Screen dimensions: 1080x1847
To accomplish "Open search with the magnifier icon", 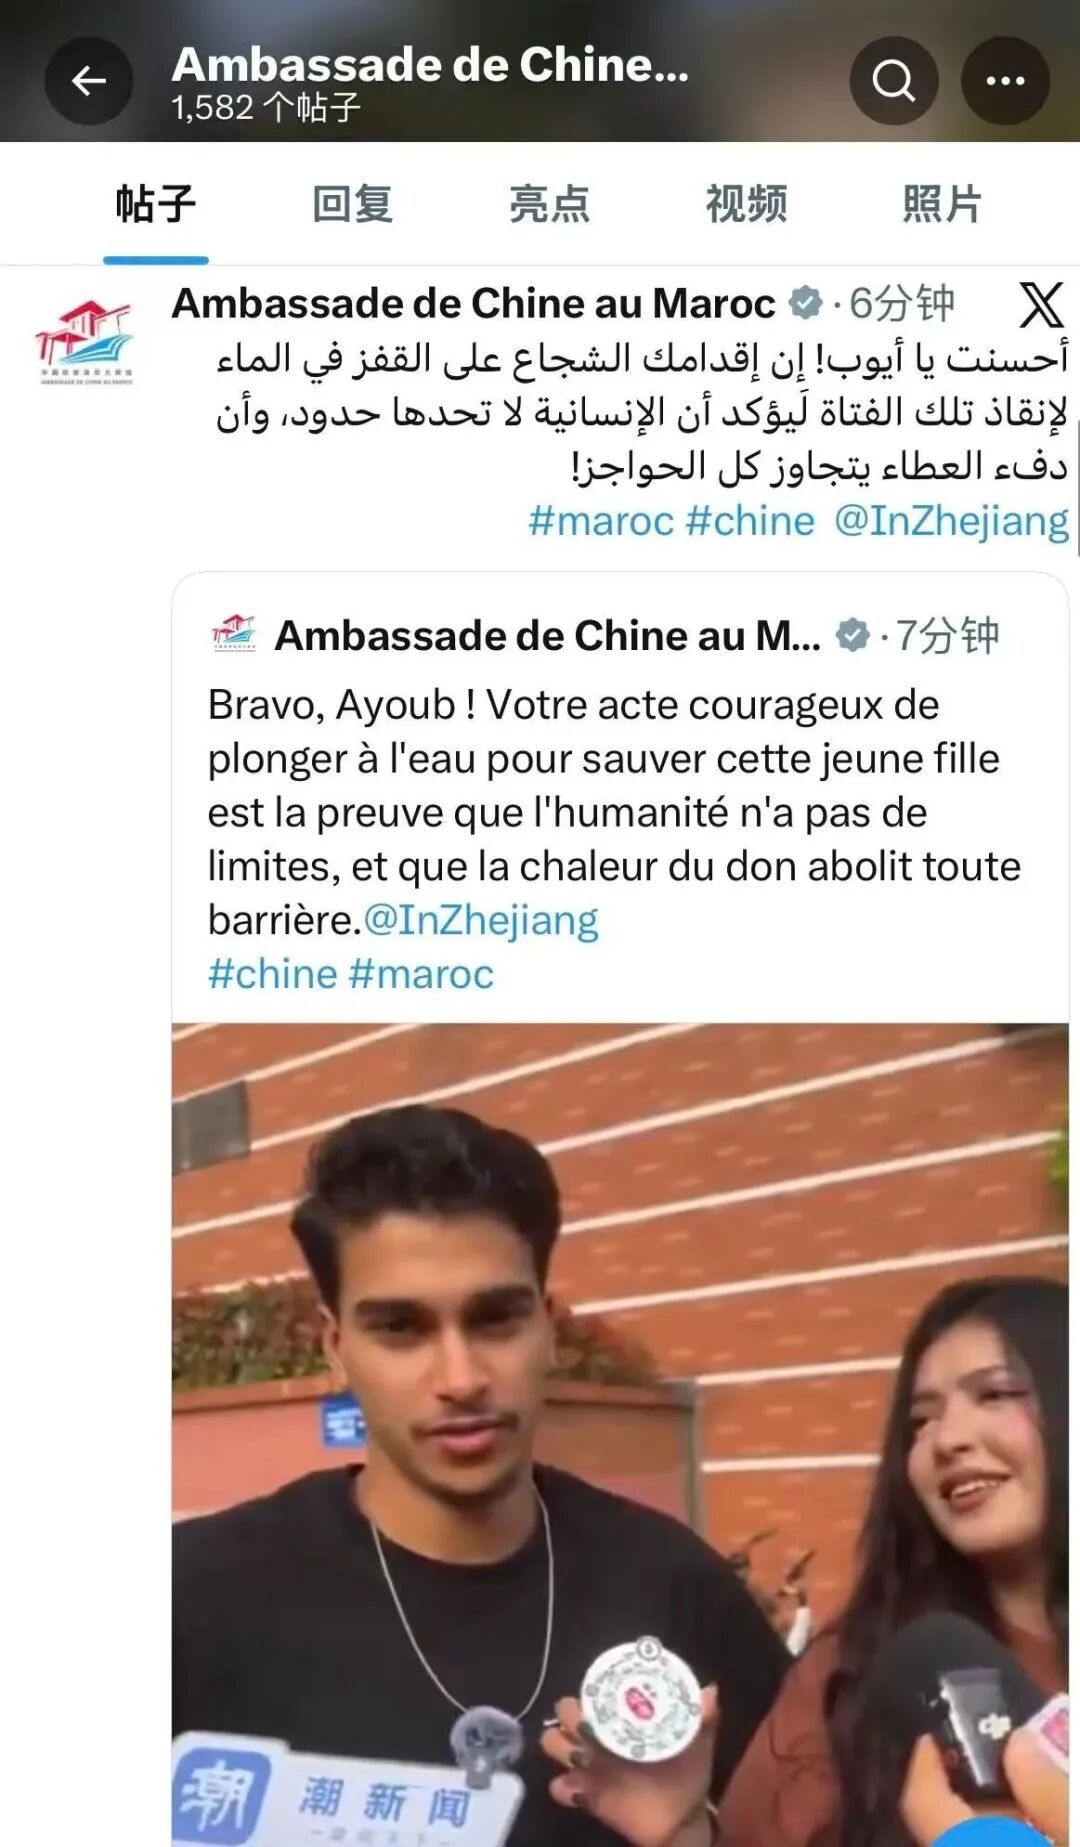I will [894, 81].
